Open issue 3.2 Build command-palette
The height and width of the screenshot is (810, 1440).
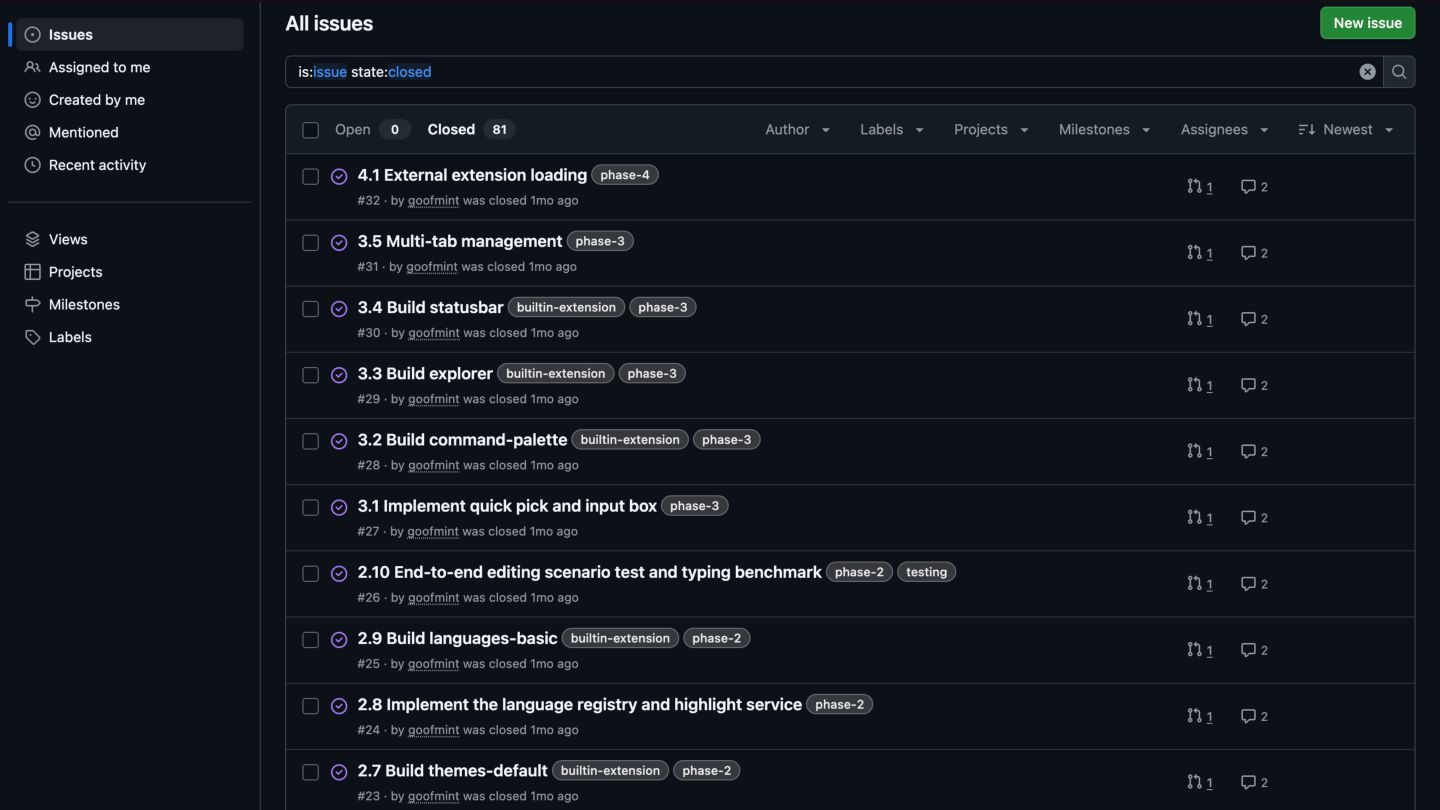pyautogui.click(x=462, y=440)
